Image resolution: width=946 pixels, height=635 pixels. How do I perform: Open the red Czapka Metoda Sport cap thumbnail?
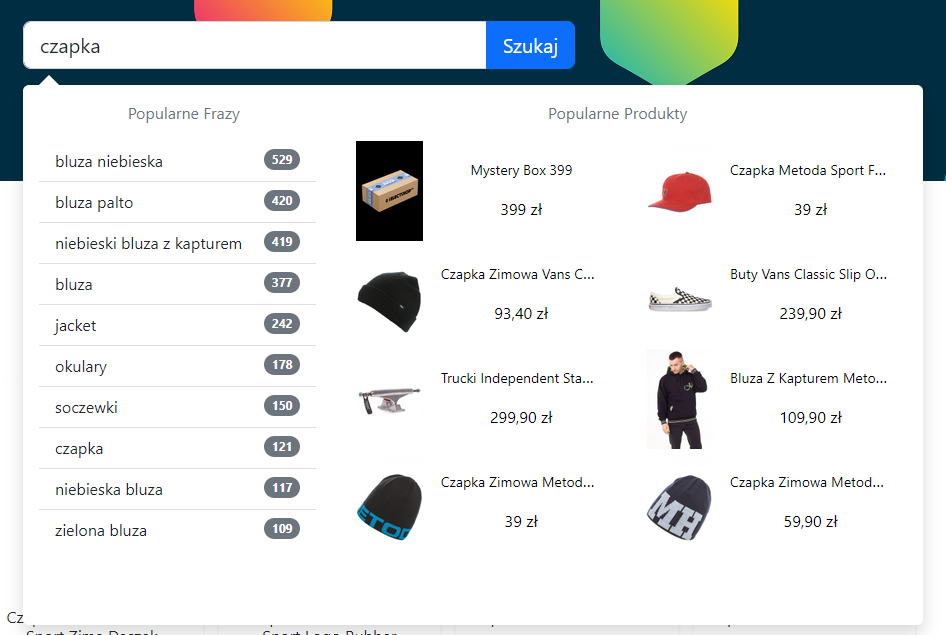coord(679,191)
